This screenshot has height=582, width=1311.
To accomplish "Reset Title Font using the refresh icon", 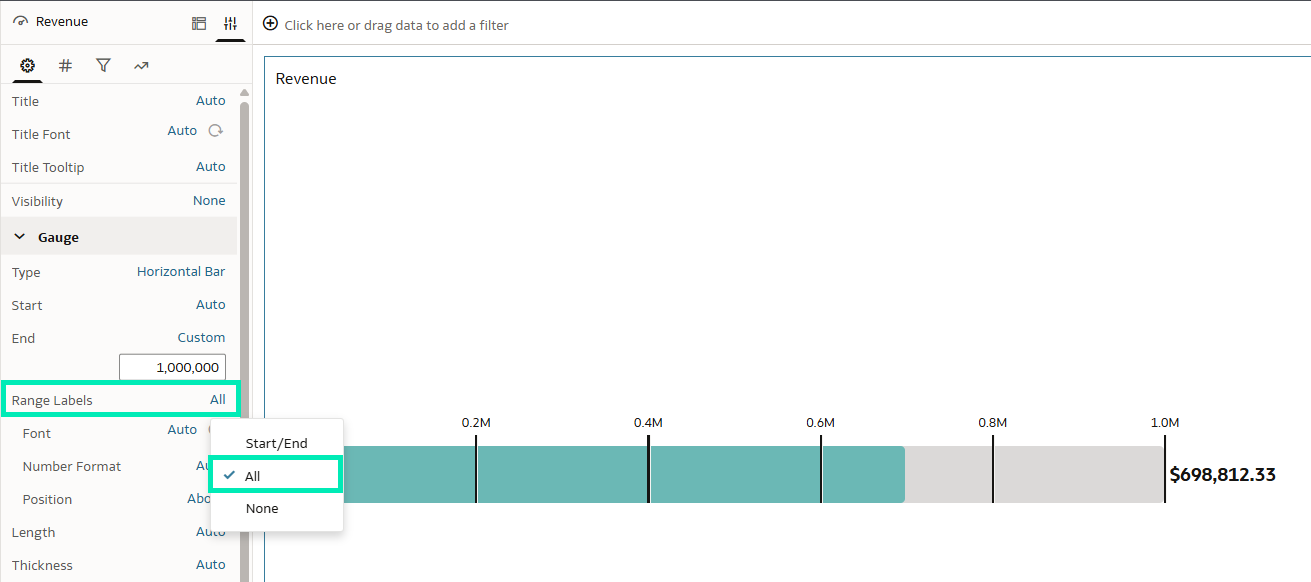I will click(x=215, y=131).
